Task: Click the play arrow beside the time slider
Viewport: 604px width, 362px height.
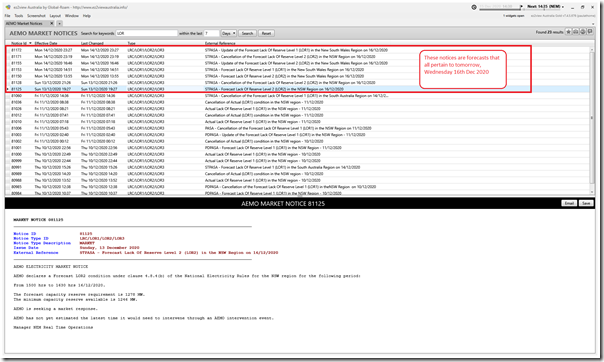Action: coord(521,7)
